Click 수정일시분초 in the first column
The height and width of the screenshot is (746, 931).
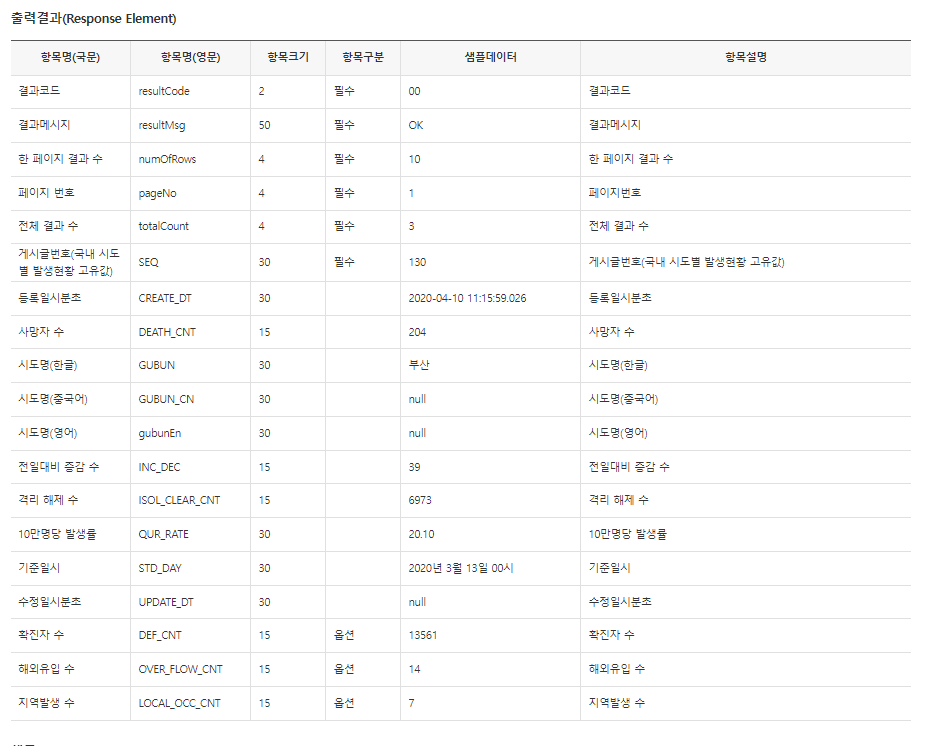50,602
